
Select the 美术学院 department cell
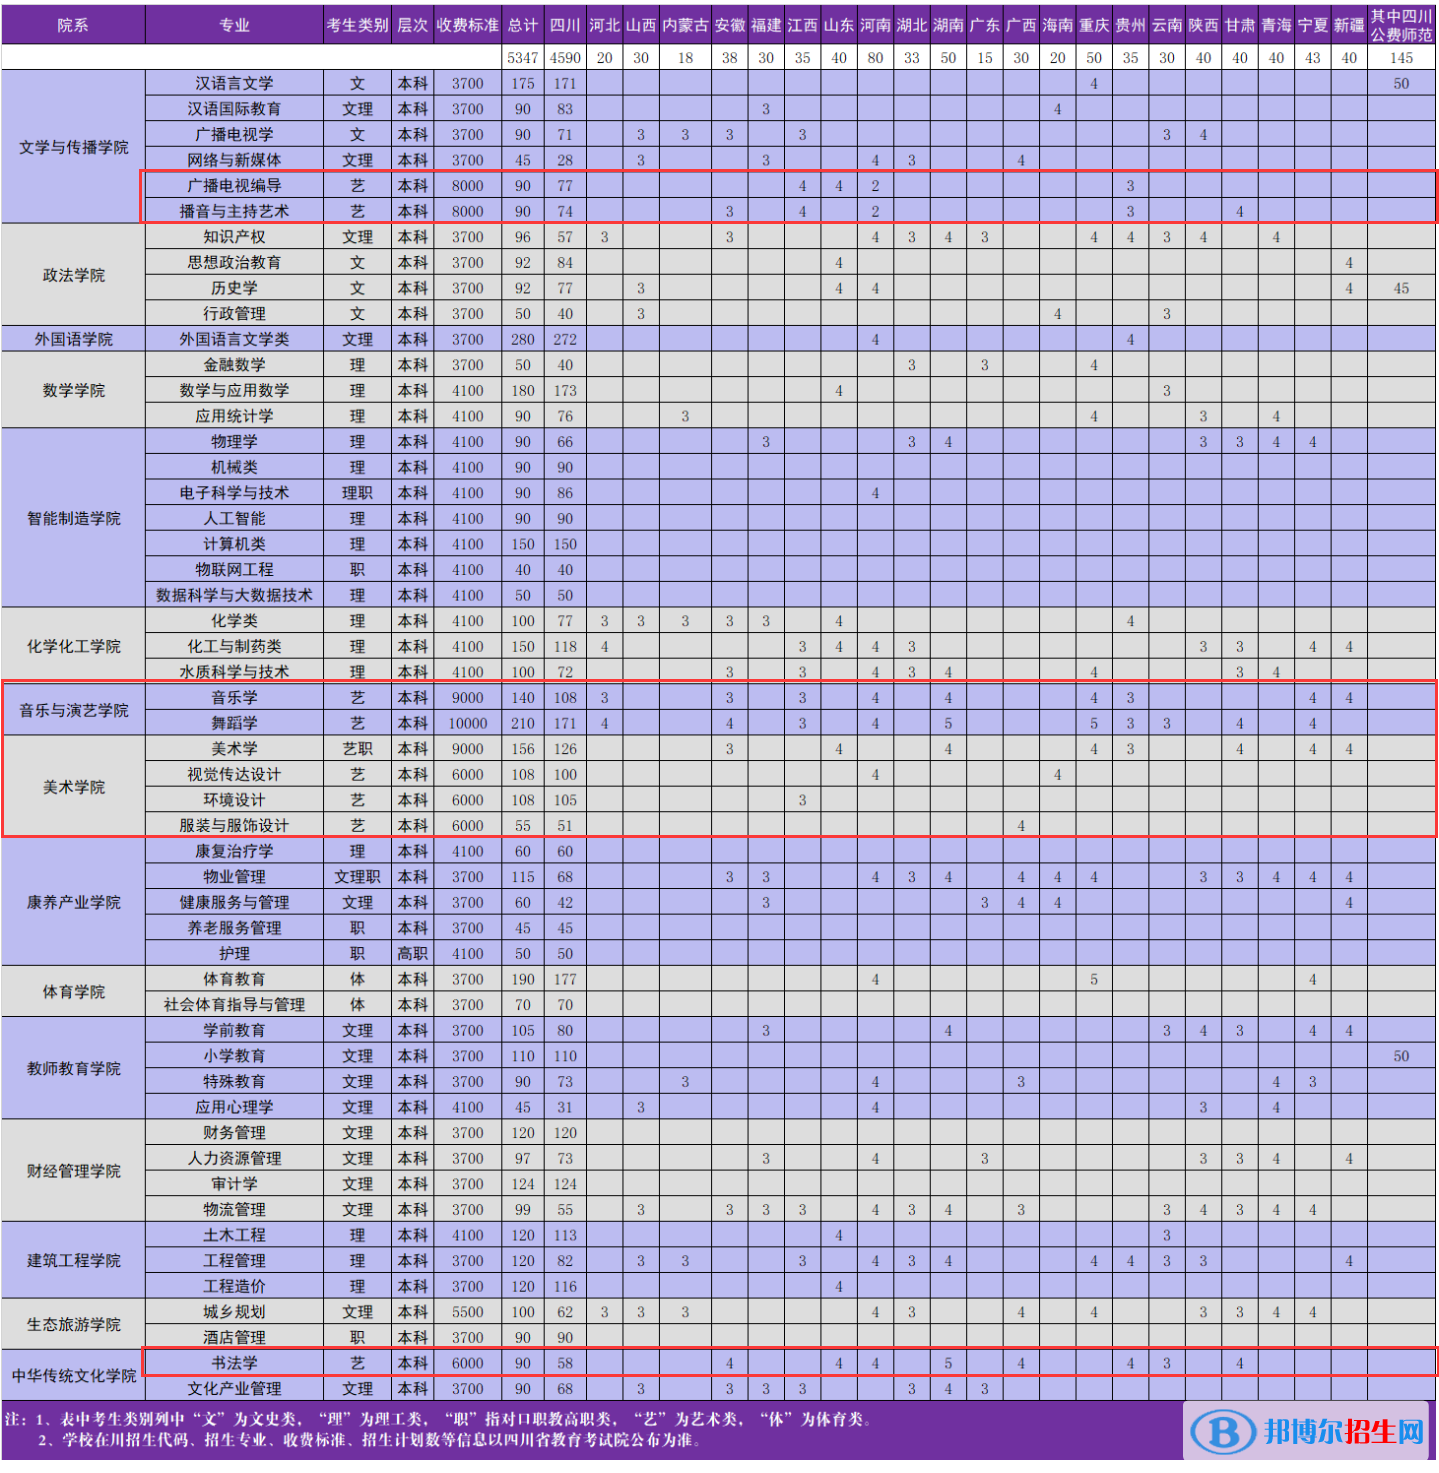[73, 787]
